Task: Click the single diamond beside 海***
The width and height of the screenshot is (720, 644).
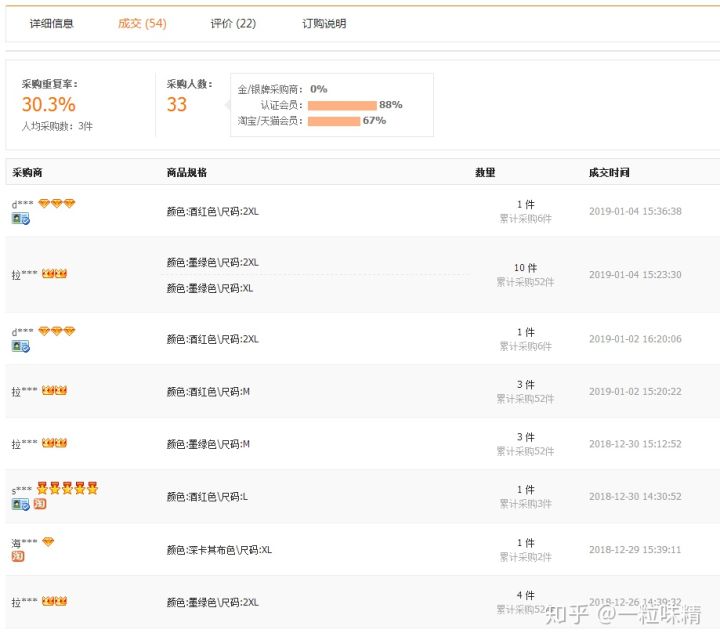Action: tap(48, 542)
